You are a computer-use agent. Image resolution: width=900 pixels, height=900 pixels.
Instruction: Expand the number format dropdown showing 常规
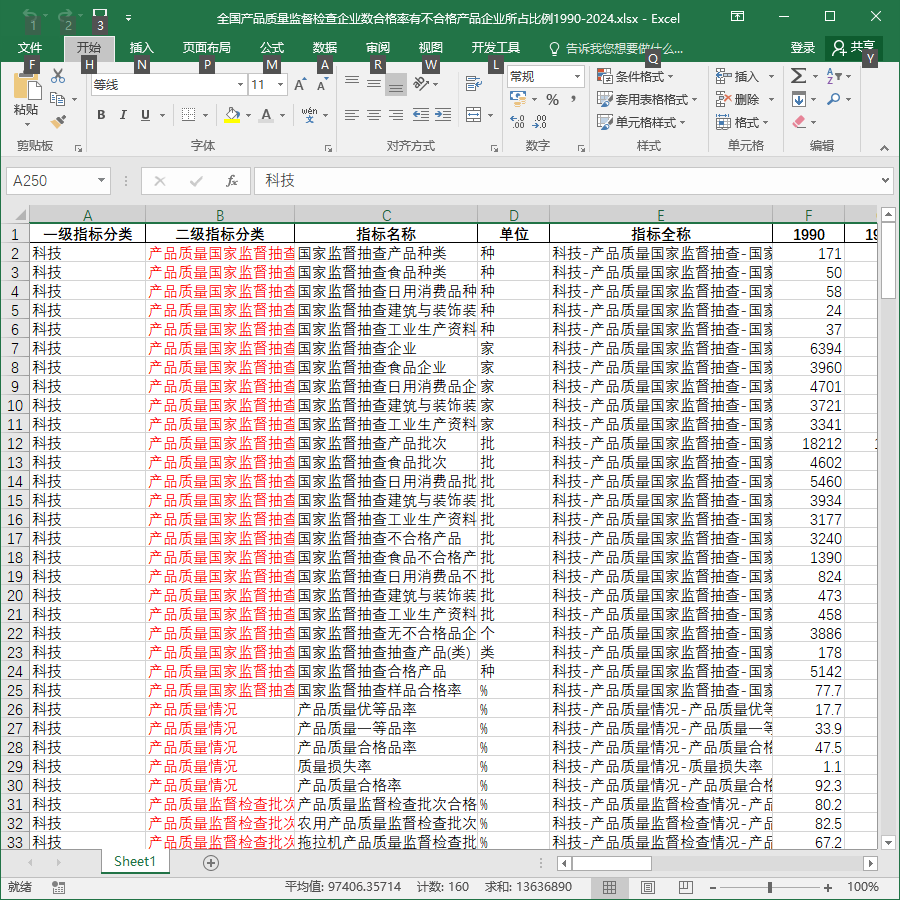pyautogui.click(x=577, y=76)
